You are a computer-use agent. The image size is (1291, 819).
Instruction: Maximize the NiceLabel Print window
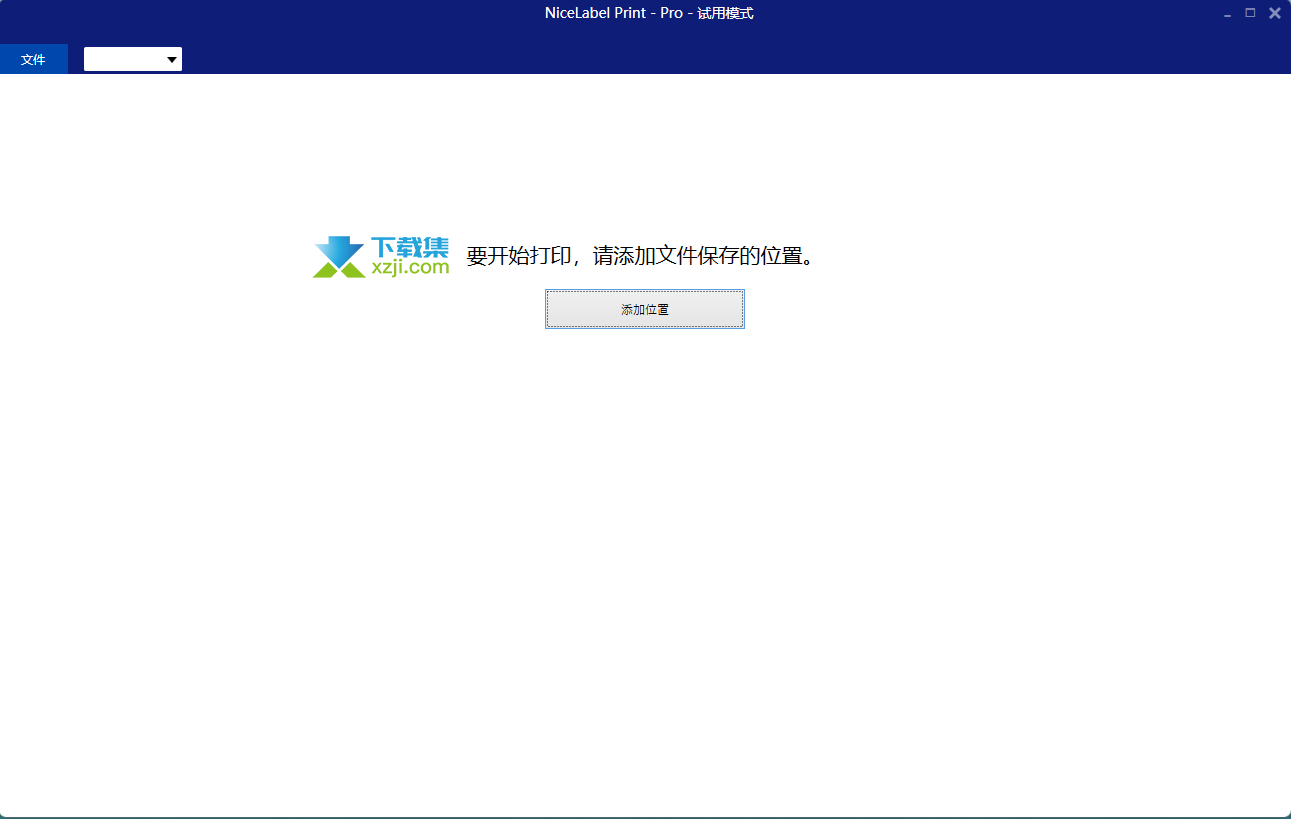[1250, 13]
